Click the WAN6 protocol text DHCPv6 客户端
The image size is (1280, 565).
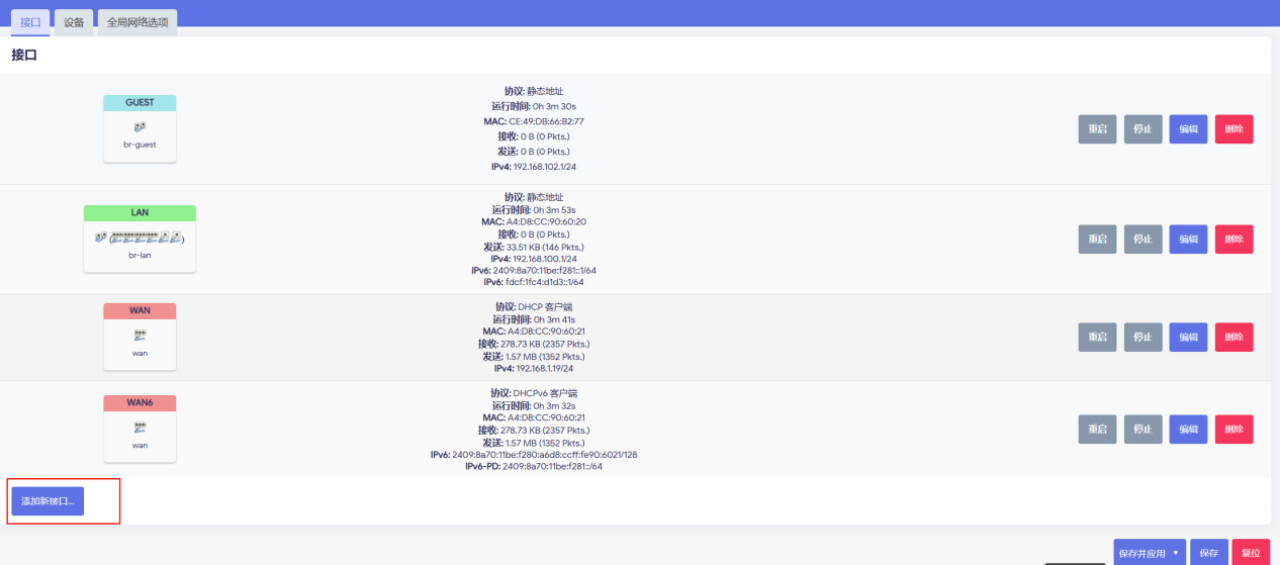(x=547, y=393)
